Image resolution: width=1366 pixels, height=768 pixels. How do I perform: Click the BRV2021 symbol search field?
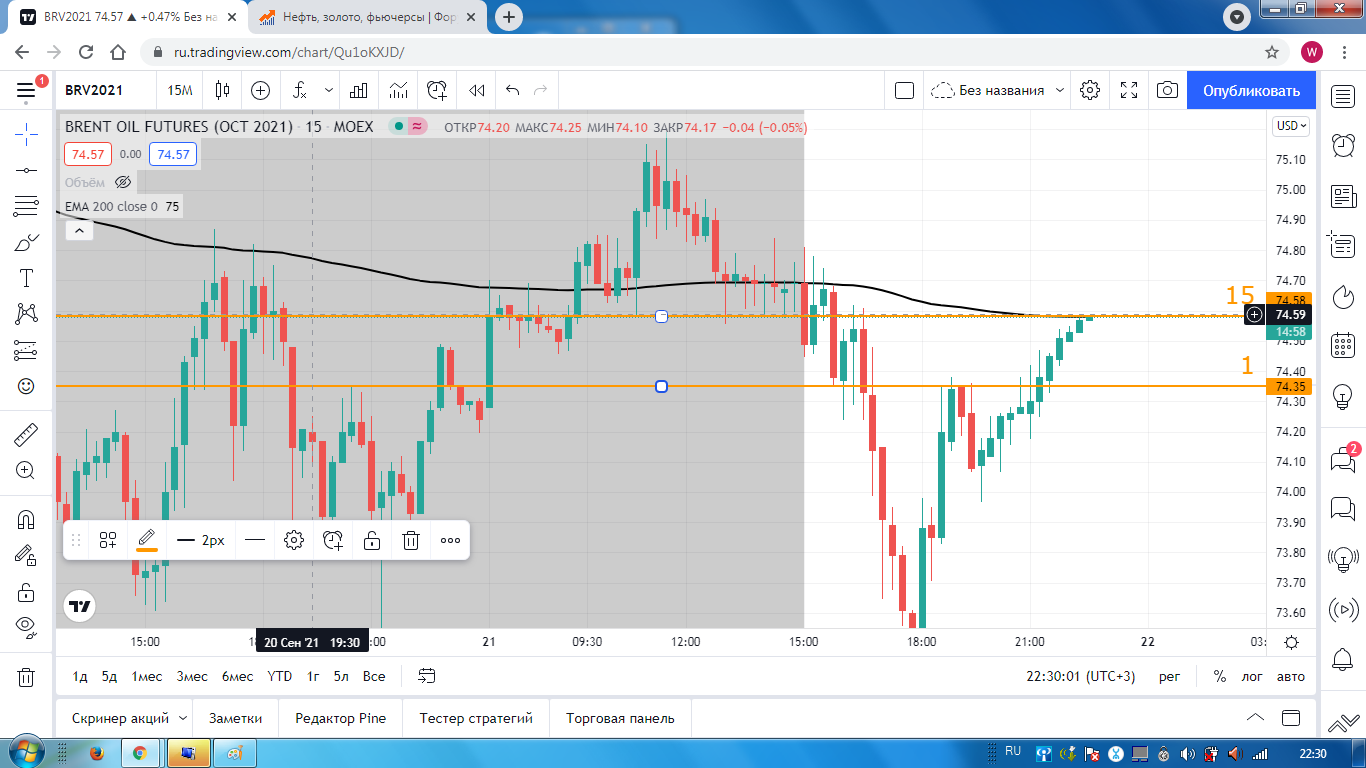pos(95,90)
